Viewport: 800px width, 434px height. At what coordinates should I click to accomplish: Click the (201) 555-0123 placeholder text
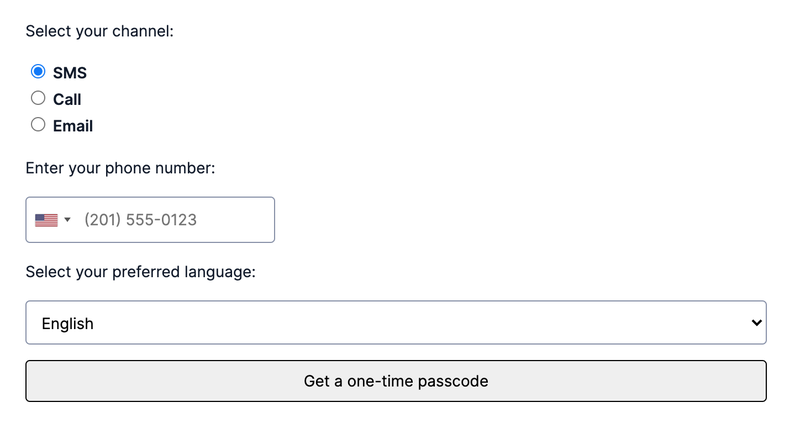click(140, 220)
